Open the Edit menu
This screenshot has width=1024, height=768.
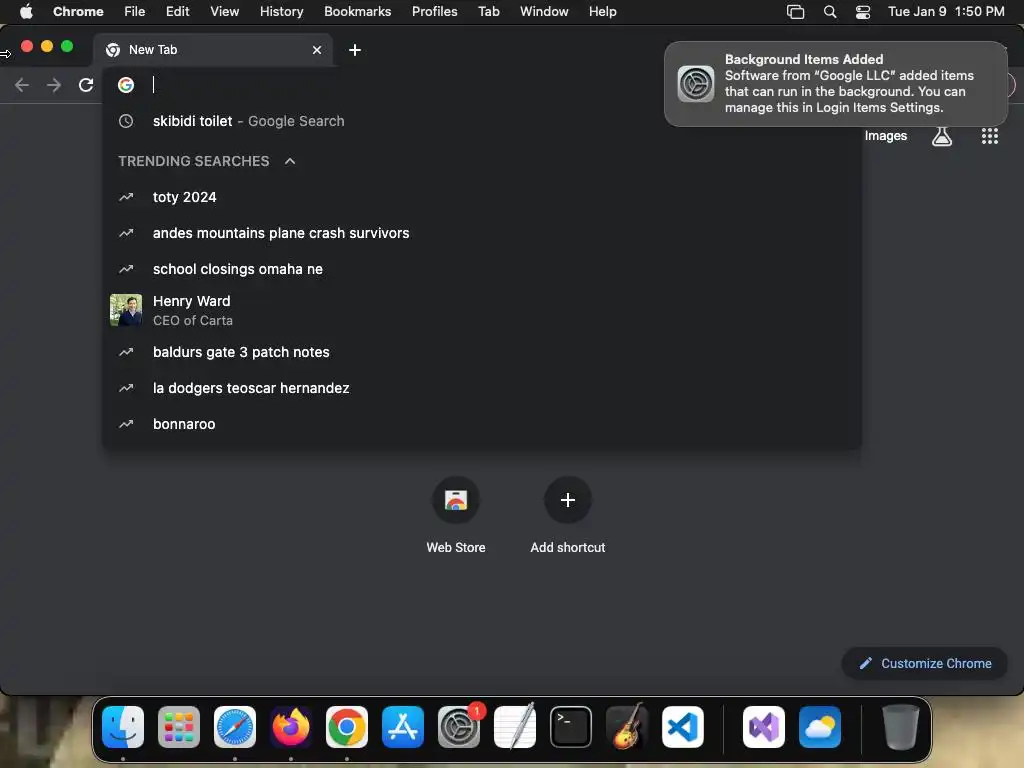point(177,12)
